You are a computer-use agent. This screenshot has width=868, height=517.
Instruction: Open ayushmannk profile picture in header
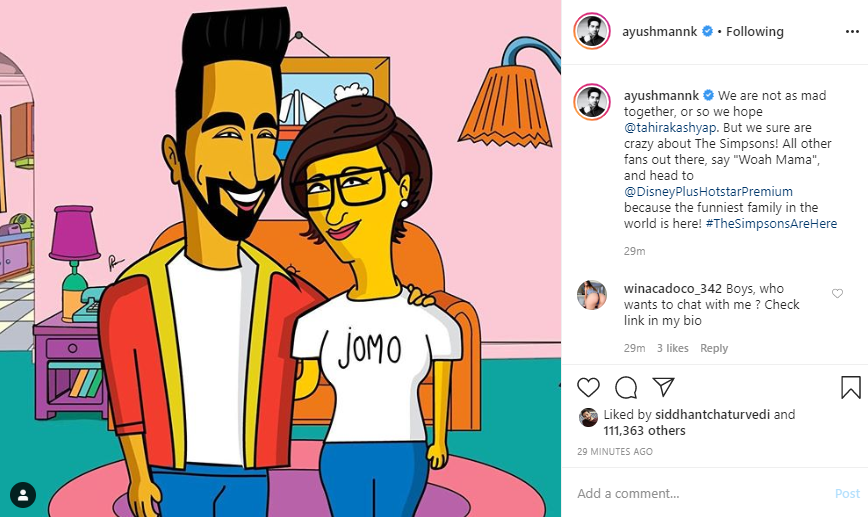[x=592, y=32]
